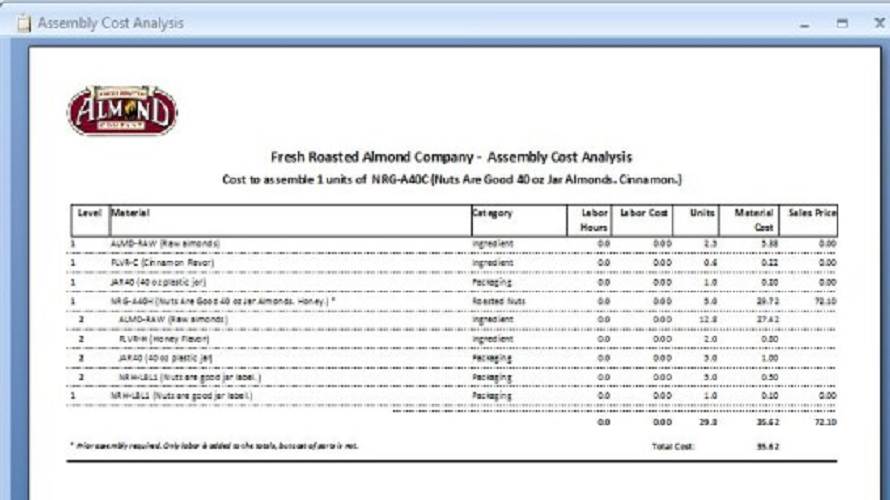Screen dimensions: 890x500
Task: Close the Assembly Cost Analysis window
Action: (x=879, y=23)
